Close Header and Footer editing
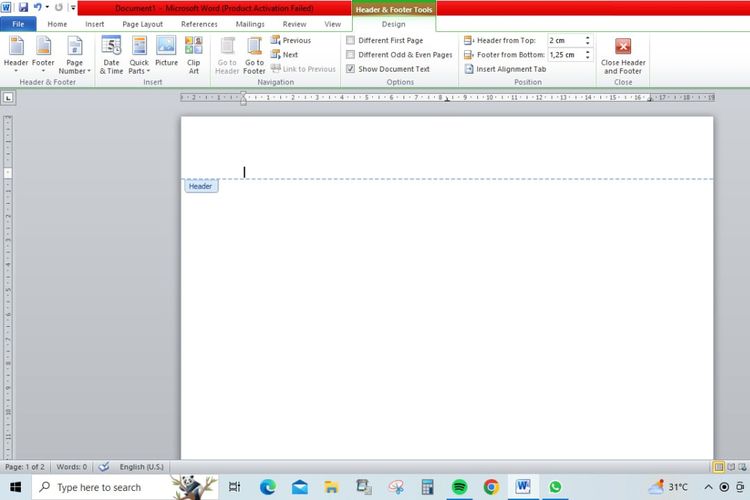The height and width of the screenshot is (500, 750). [x=623, y=55]
